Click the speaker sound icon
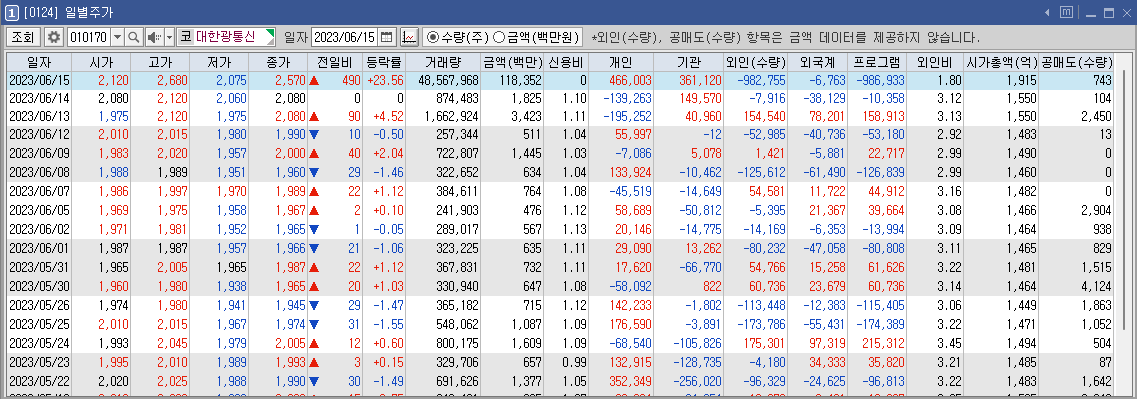Image resolution: width=1137 pixels, height=399 pixels. point(154,37)
